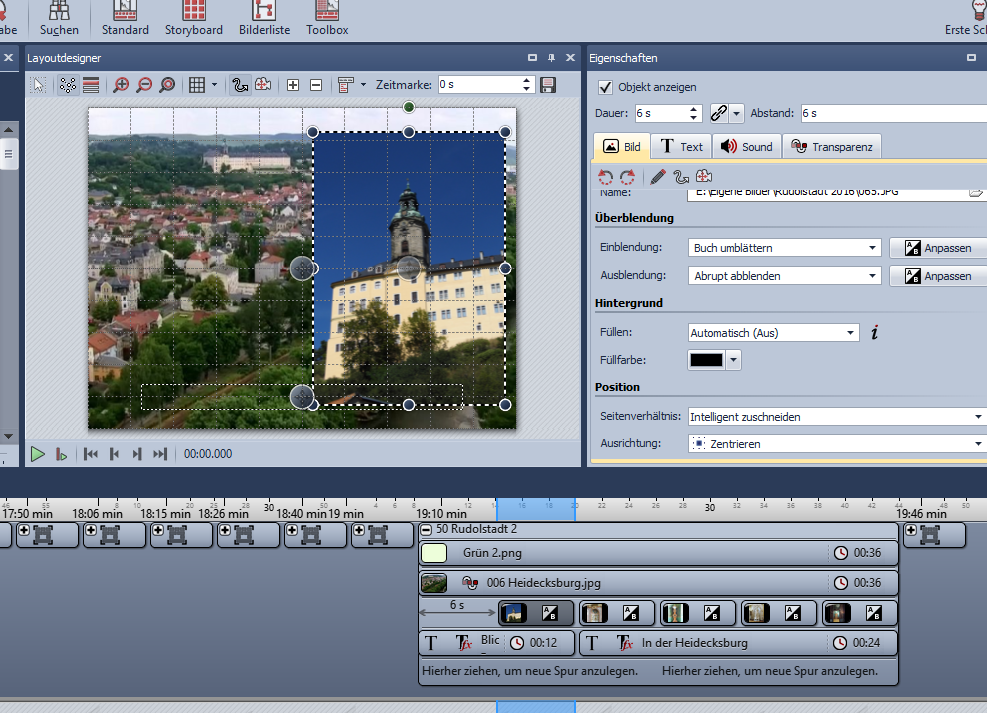Open the Storyboard view from top toolbar
Screen dimensions: 987x713
coord(194,19)
